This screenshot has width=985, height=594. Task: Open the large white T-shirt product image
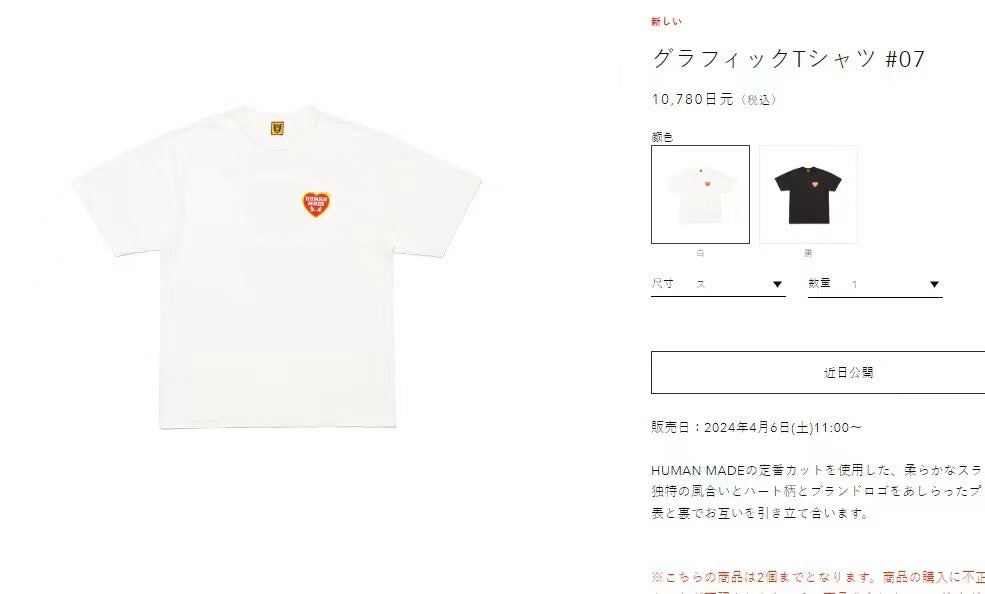coord(277,267)
